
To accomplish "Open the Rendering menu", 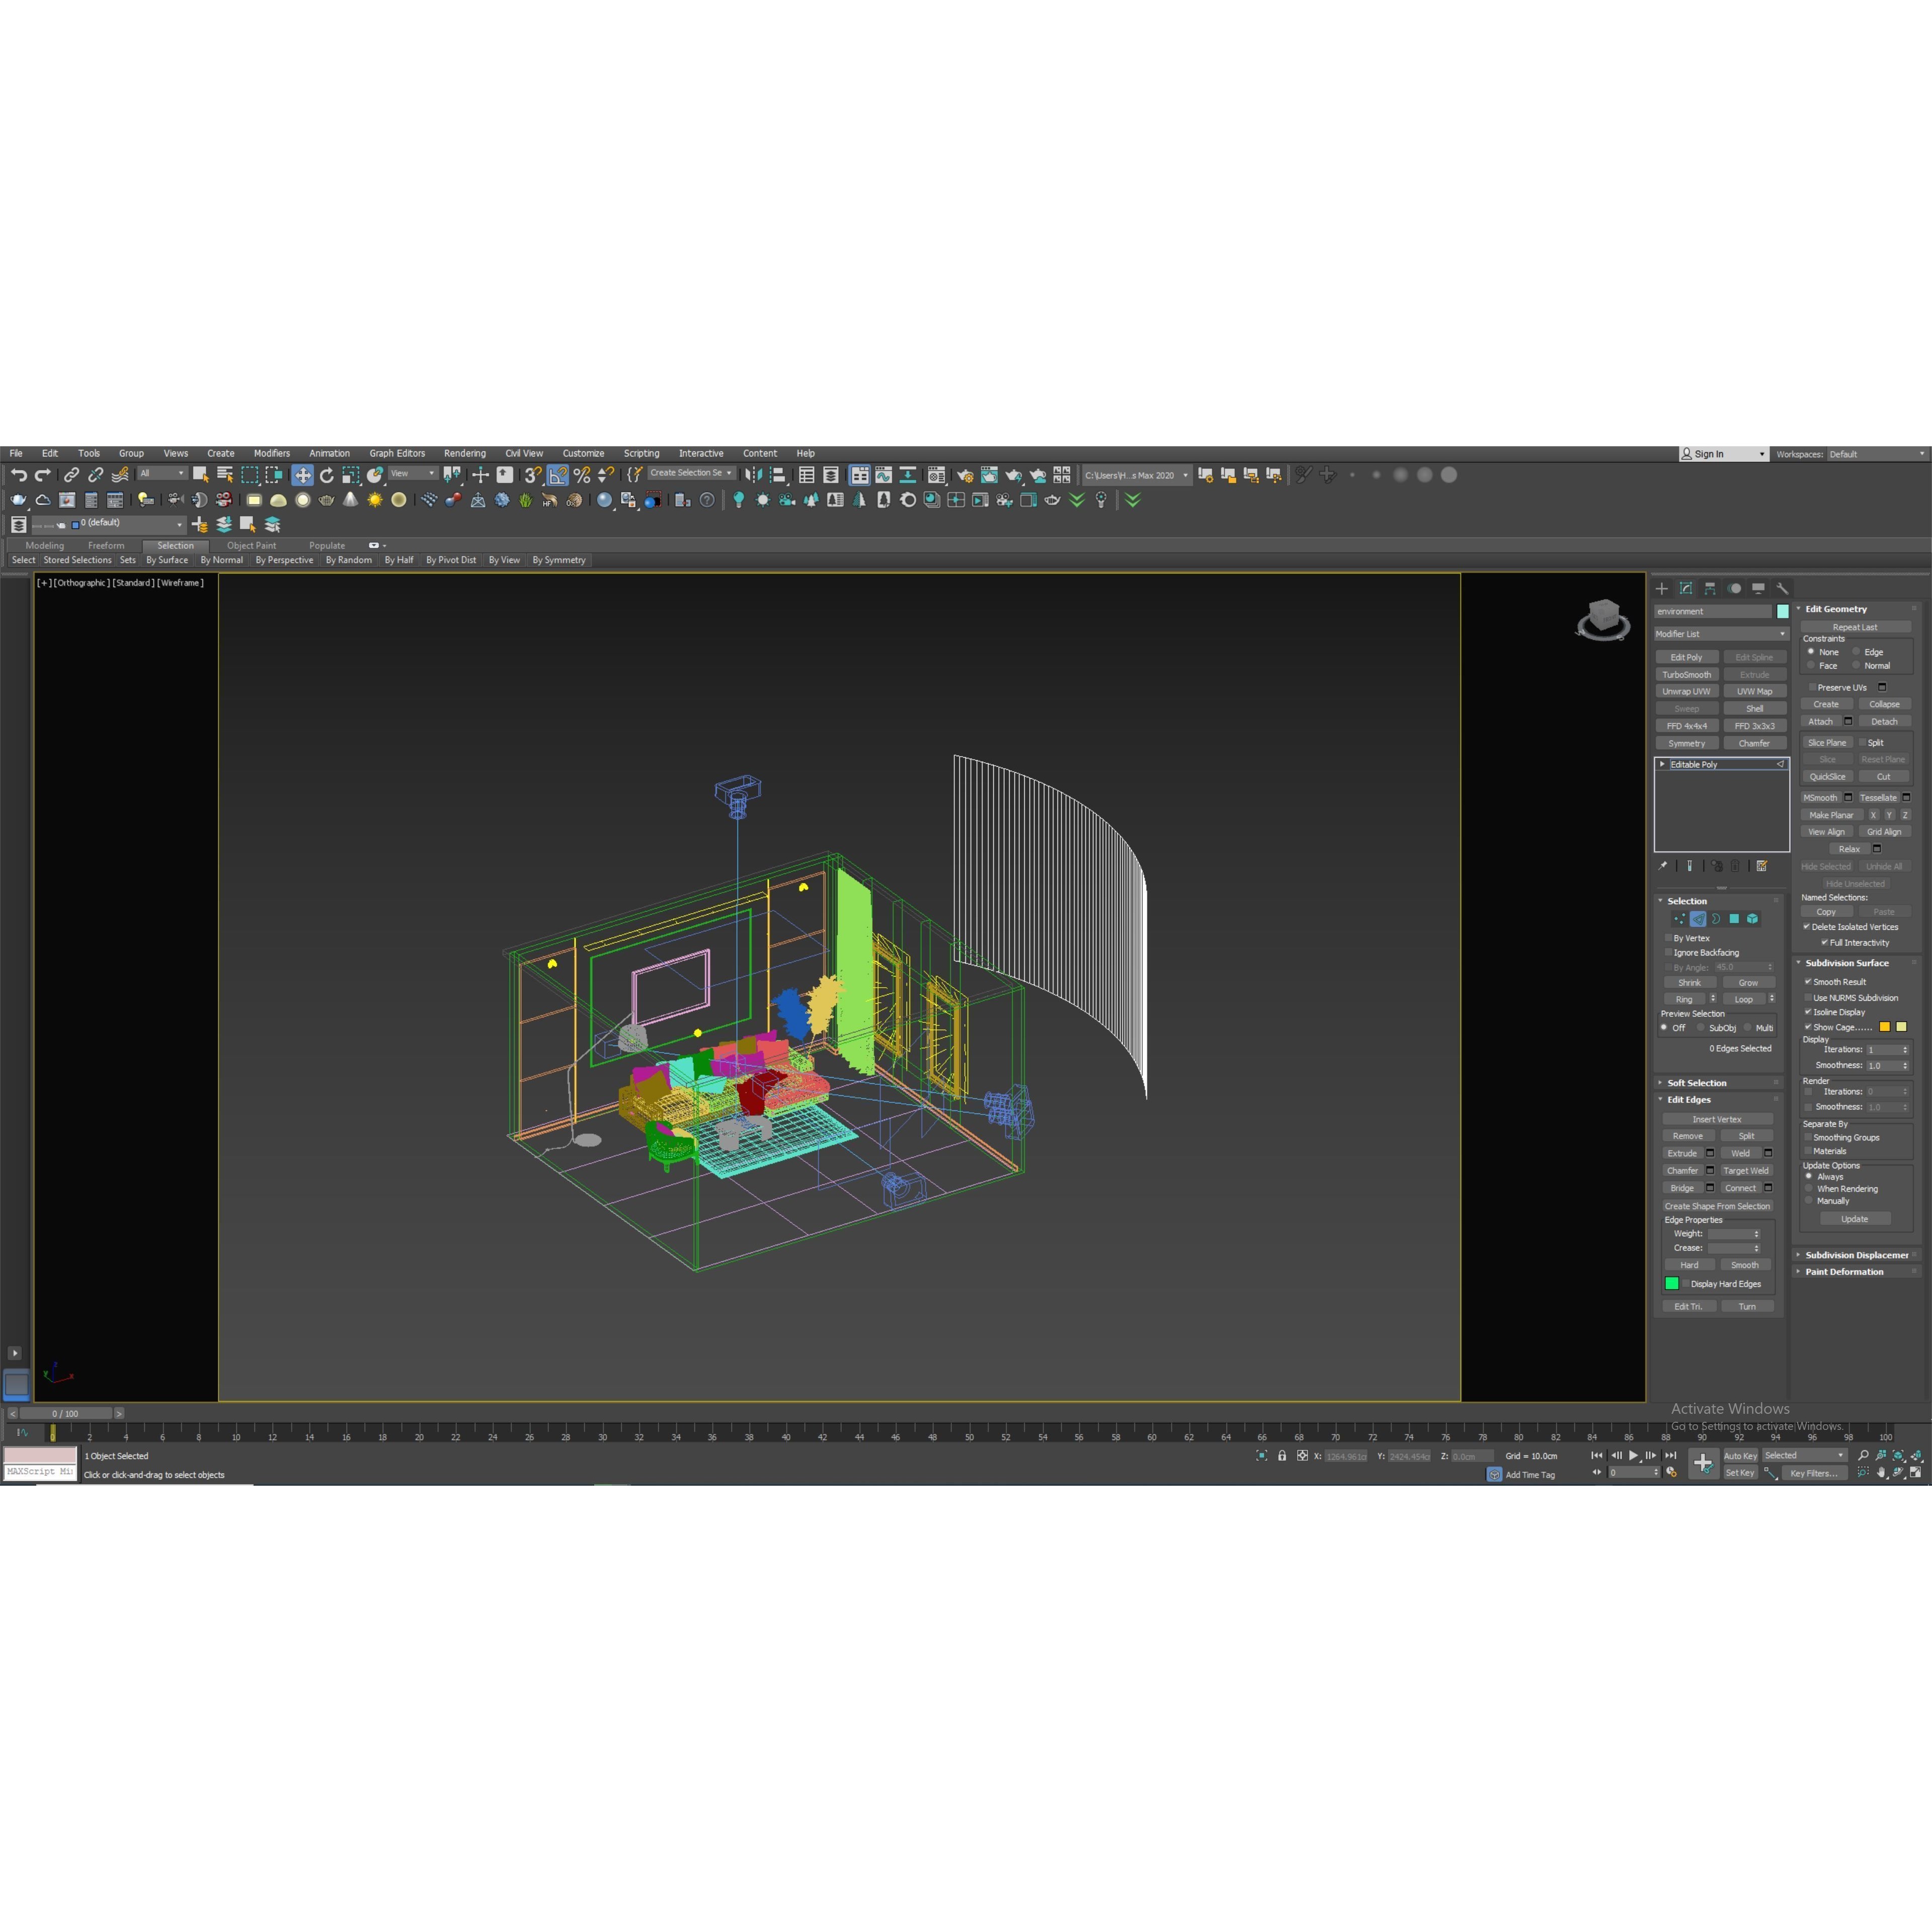I will point(464,453).
